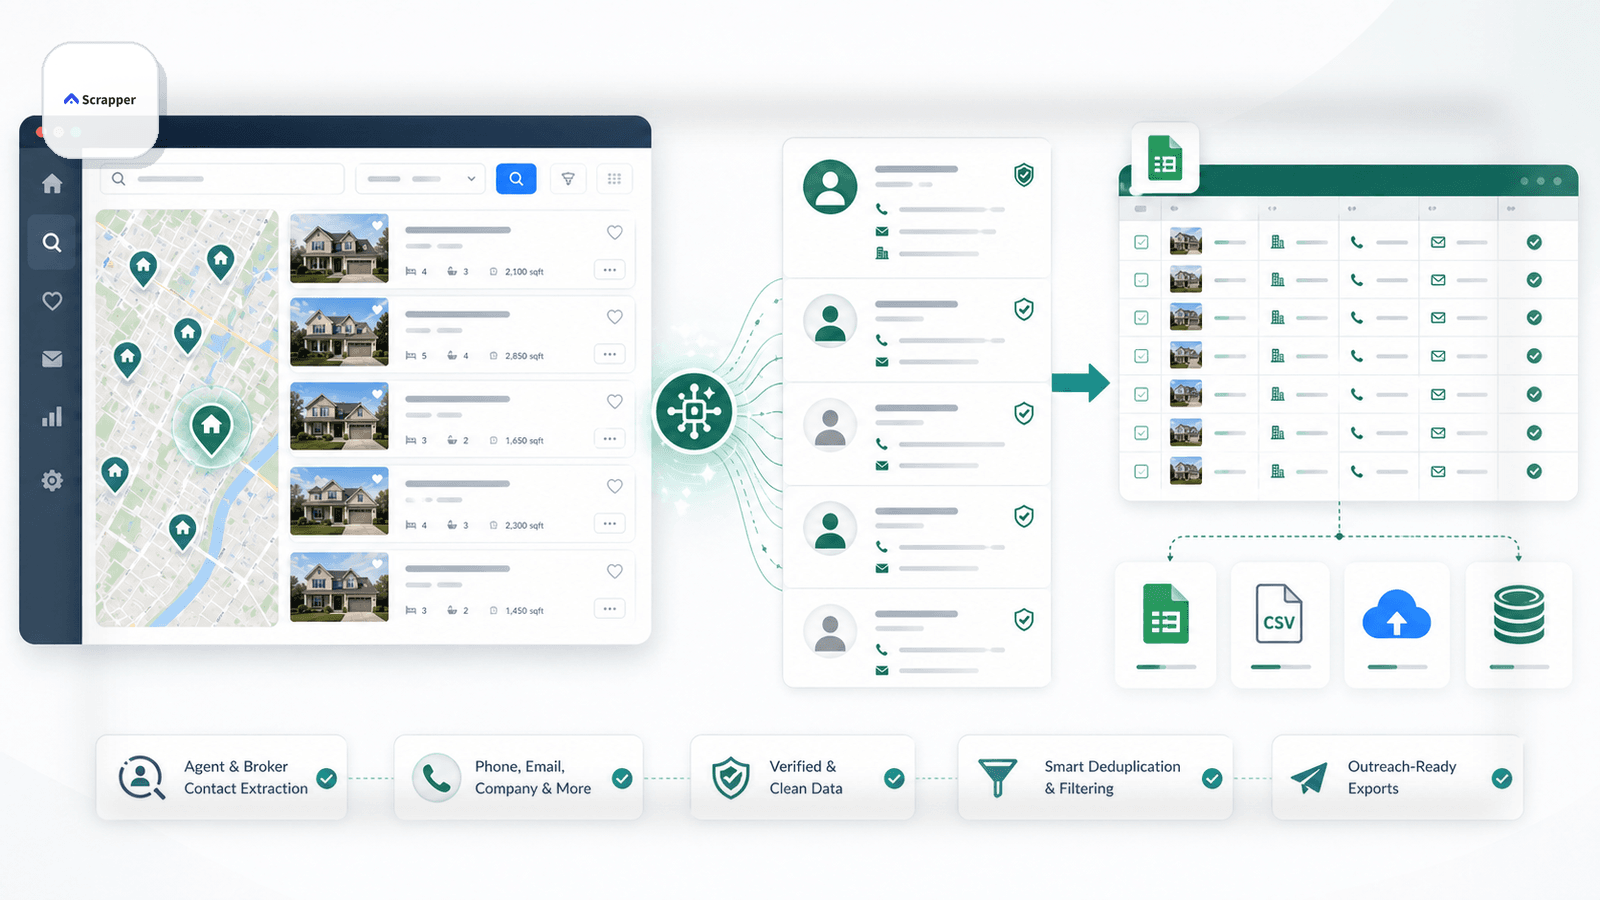Image resolution: width=1600 pixels, height=900 pixels.
Task: Open the Home icon in the sidebar
Action: tap(52, 184)
